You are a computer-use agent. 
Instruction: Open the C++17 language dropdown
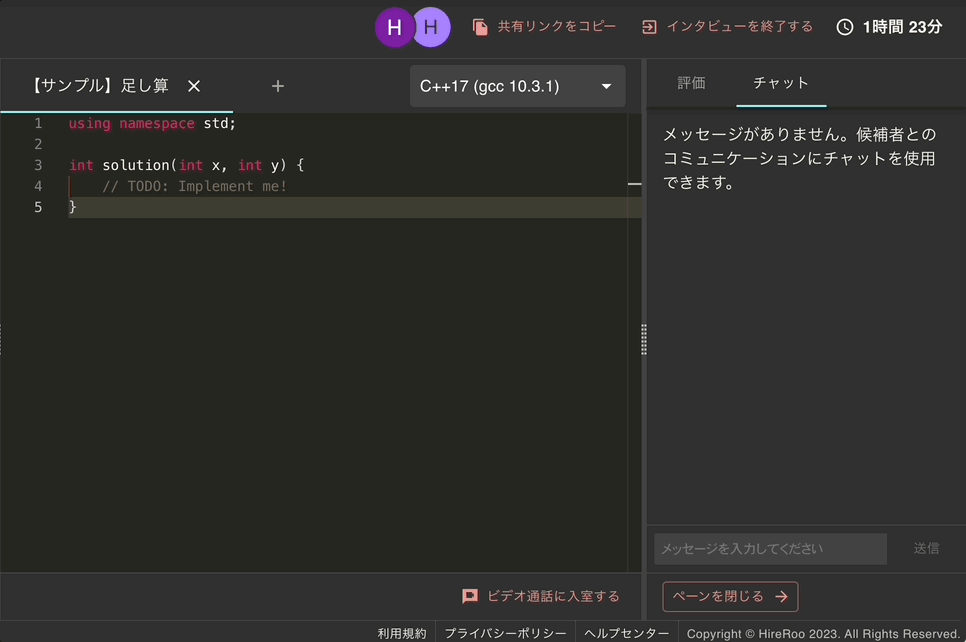pos(517,86)
